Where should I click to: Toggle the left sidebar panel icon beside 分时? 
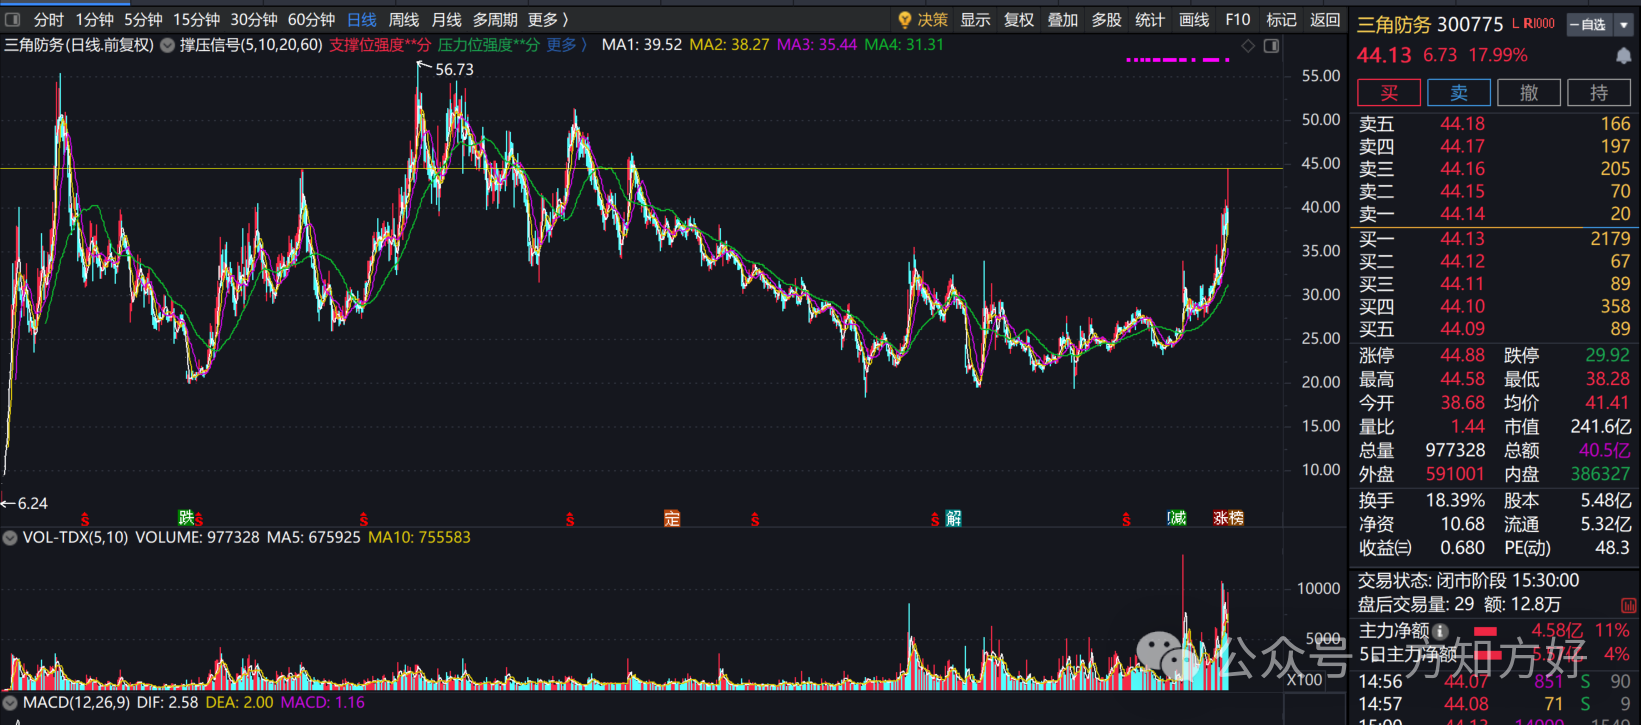click(13, 19)
